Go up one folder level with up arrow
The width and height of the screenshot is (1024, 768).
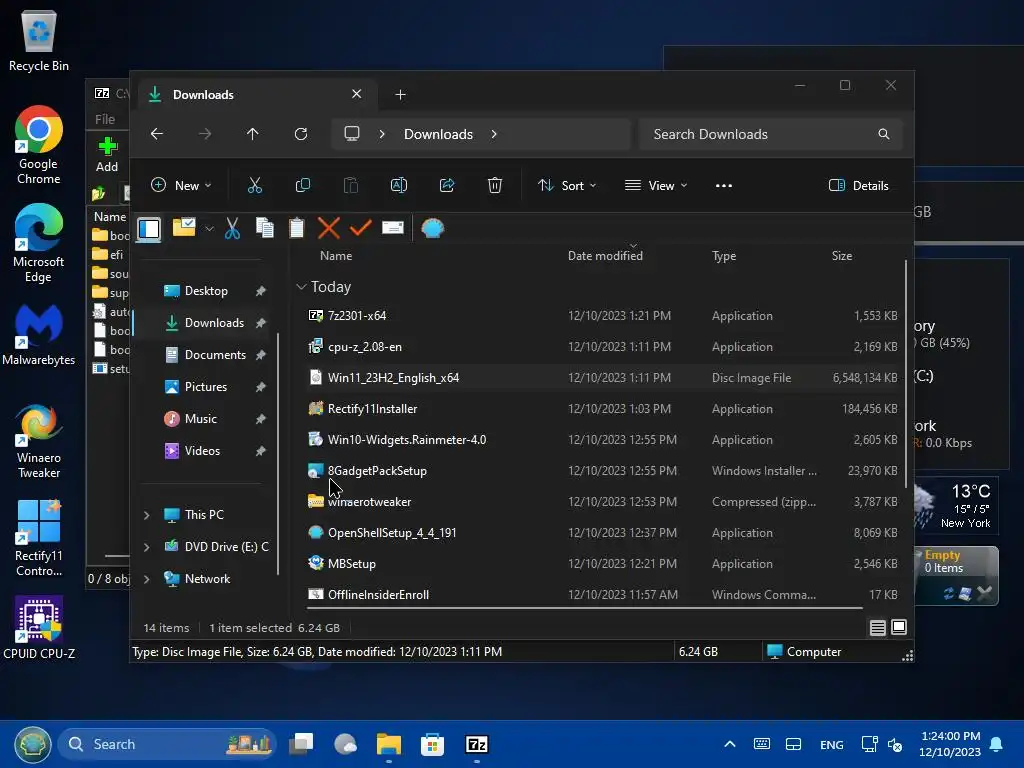click(253, 134)
